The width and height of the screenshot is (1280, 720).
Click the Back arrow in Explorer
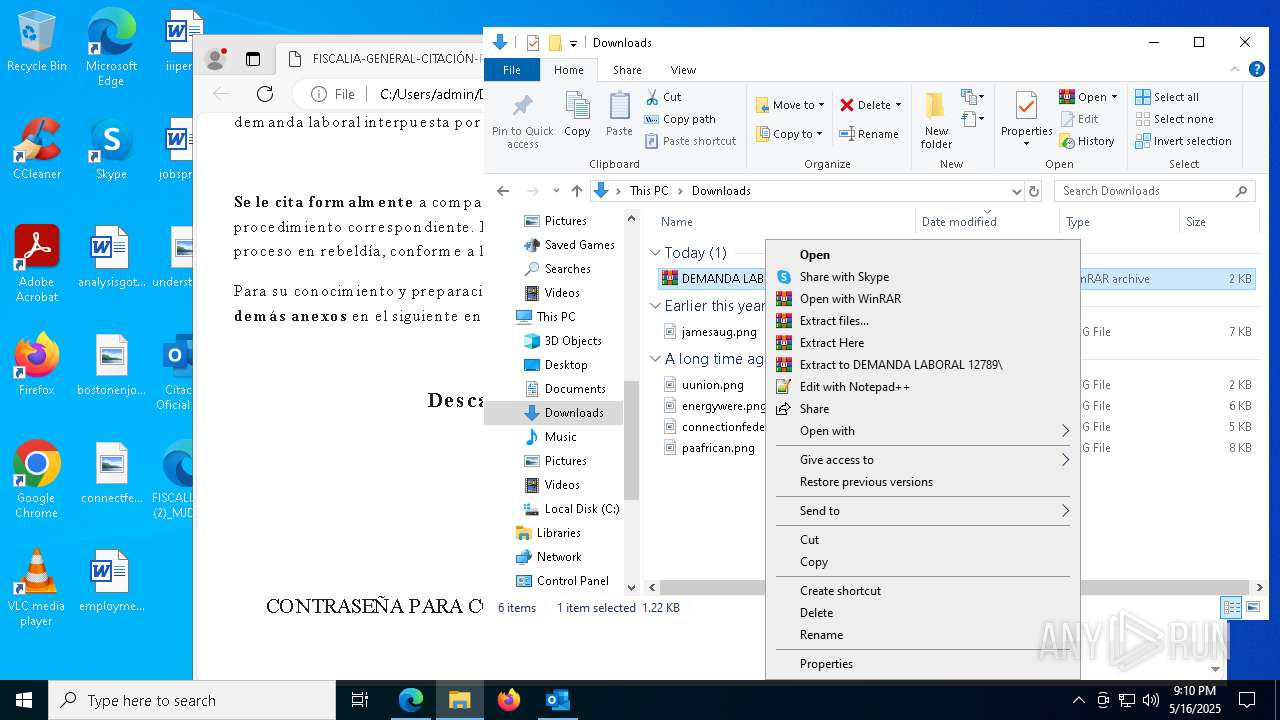point(503,191)
